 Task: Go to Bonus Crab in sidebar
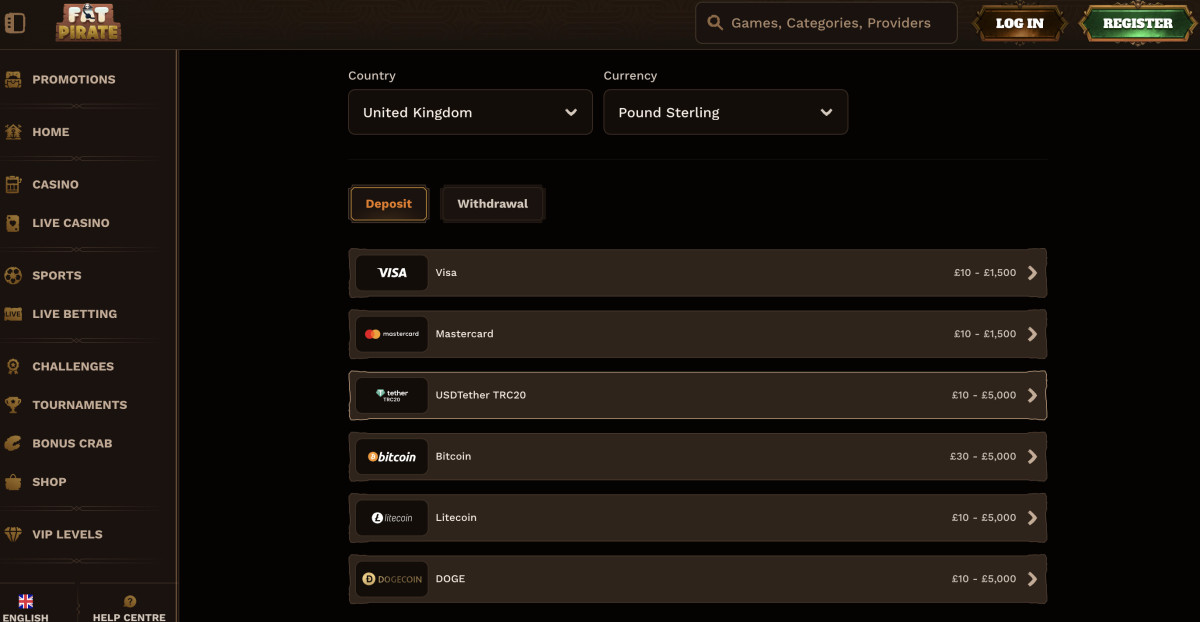click(x=71, y=443)
